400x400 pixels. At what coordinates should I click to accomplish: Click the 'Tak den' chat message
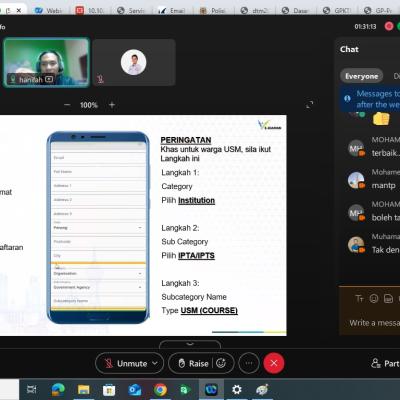point(386,250)
